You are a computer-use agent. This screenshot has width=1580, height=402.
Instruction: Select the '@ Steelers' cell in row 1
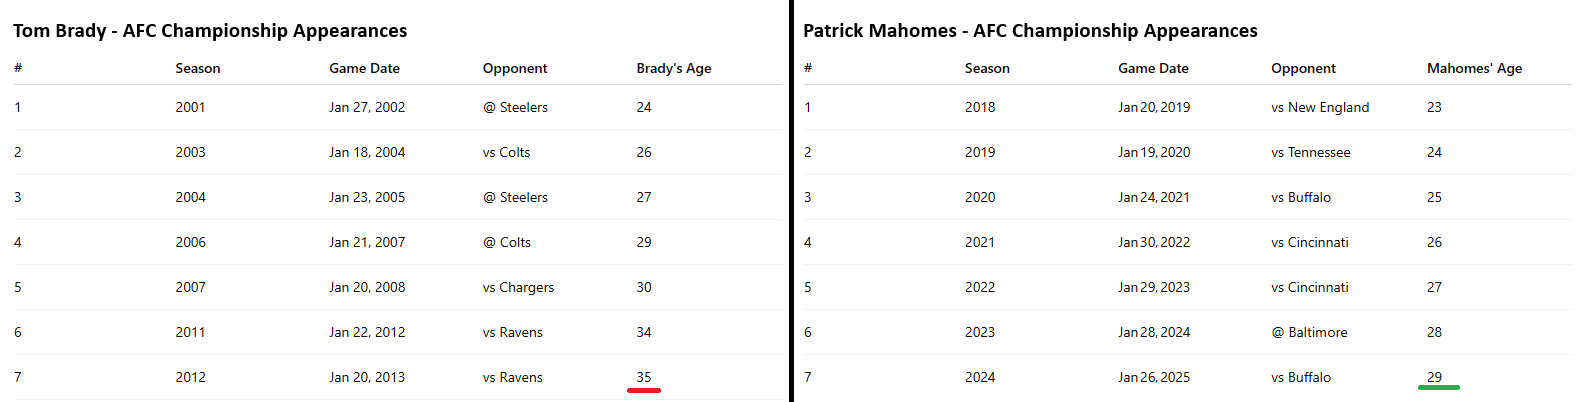pos(515,107)
